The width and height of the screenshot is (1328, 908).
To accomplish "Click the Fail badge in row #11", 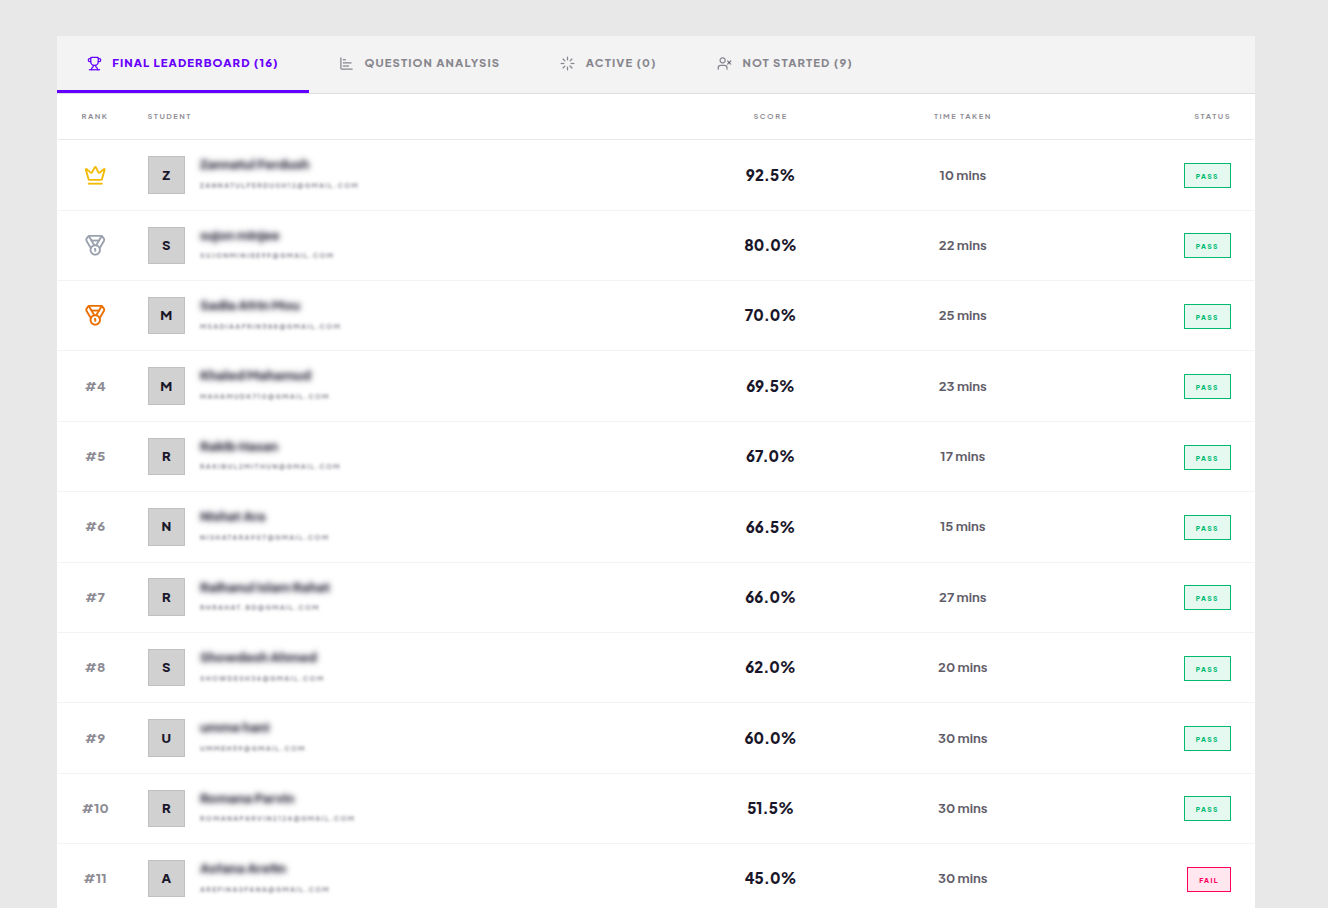I will [1208, 880].
